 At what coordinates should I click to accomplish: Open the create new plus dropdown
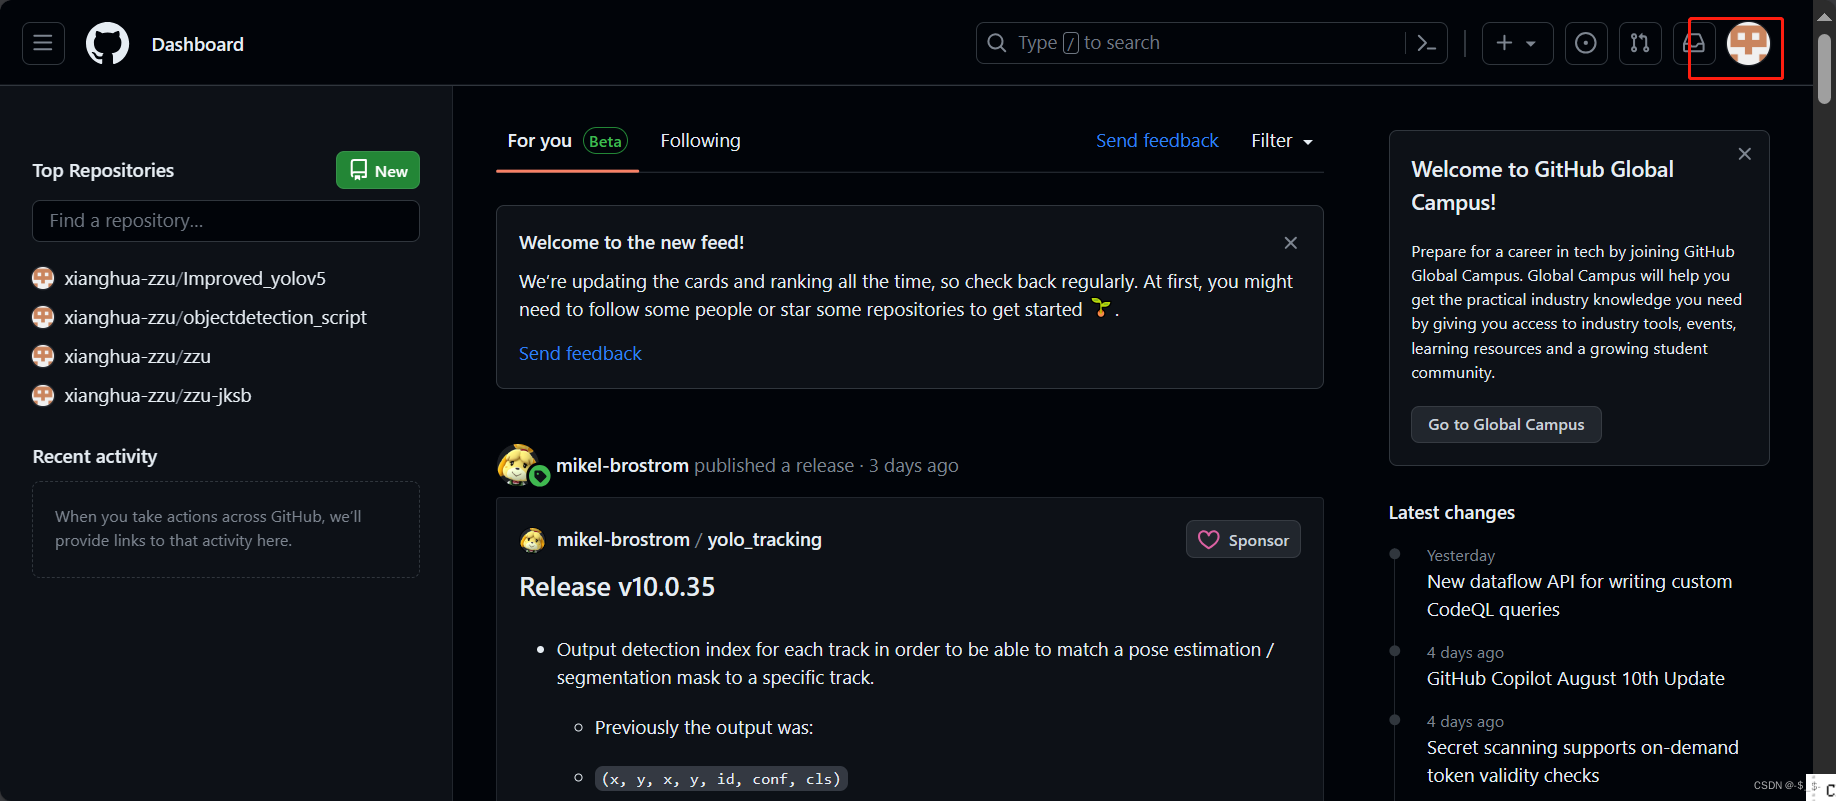(x=1517, y=43)
